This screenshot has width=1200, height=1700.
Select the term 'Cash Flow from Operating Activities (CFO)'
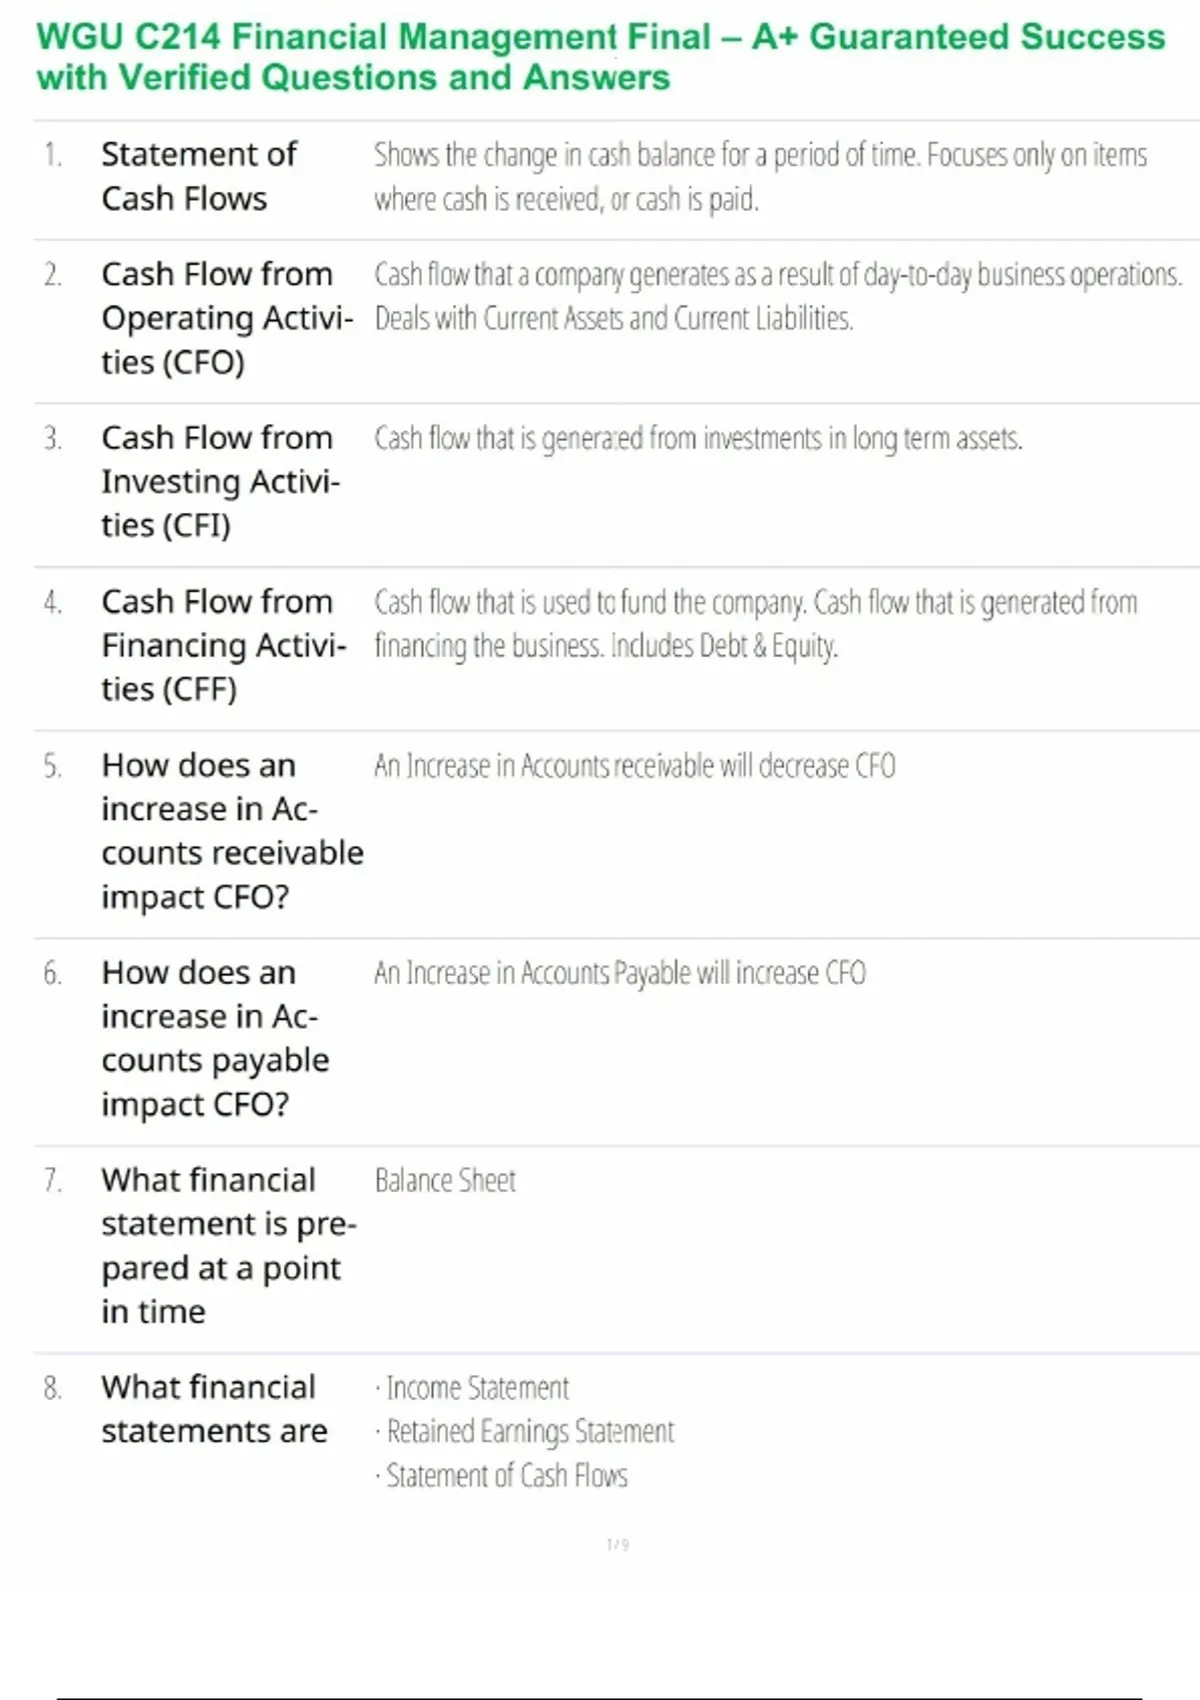coord(226,318)
